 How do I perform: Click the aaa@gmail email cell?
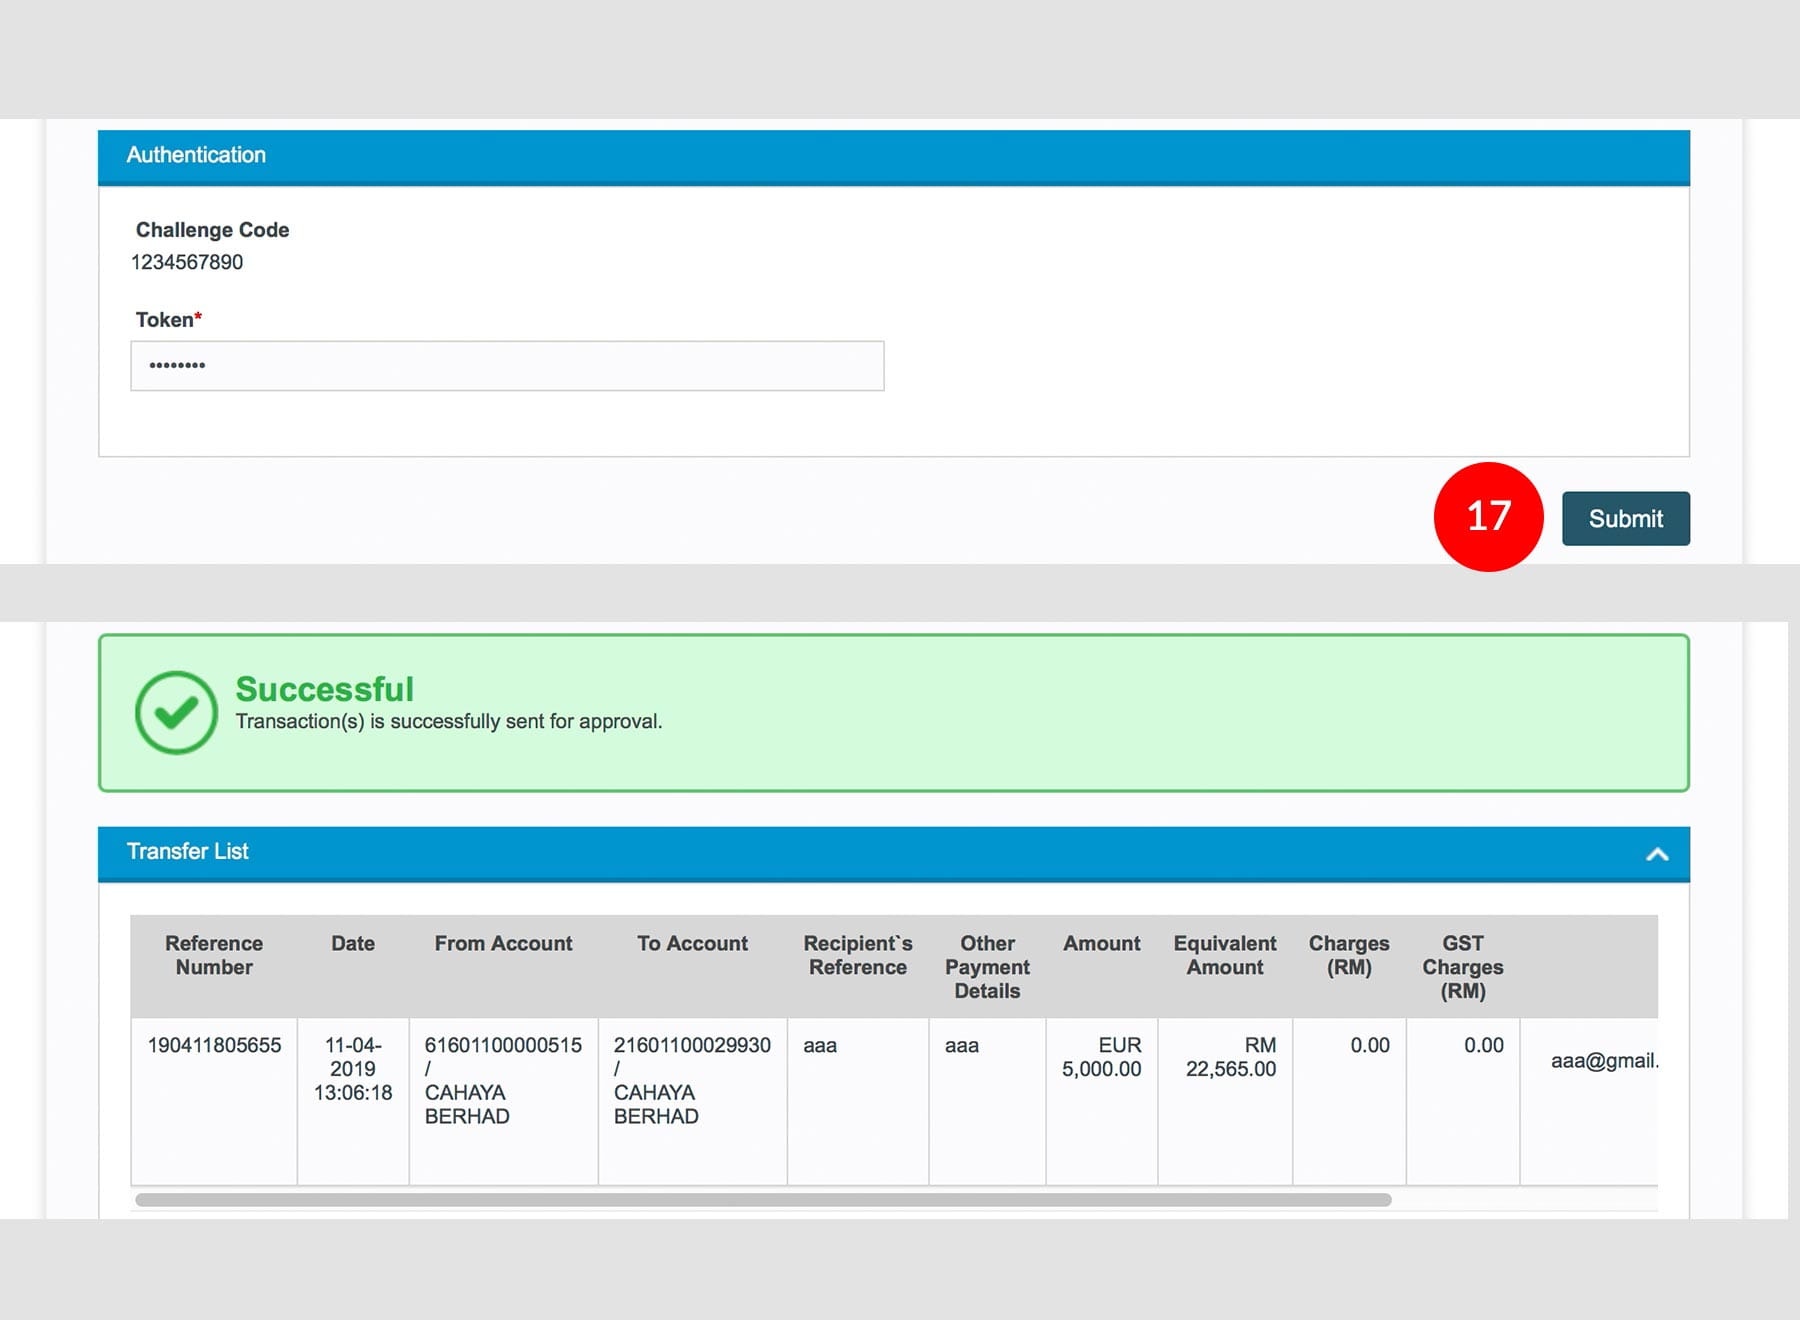click(x=1603, y=1062)
